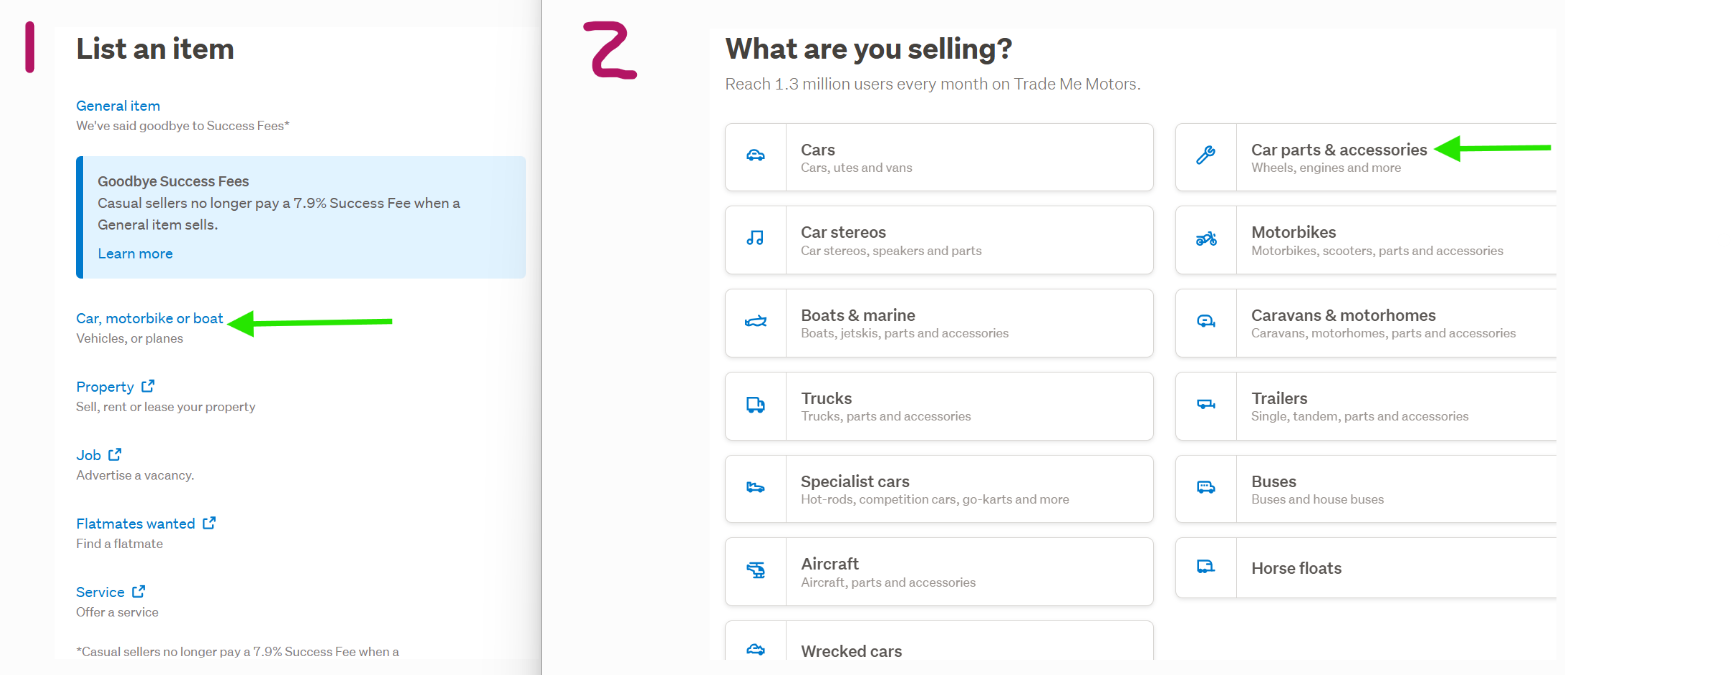Click 'Single, tandem, parts and accessories' text
This screenshot has width=1731, height=675.
[1360, 417]
